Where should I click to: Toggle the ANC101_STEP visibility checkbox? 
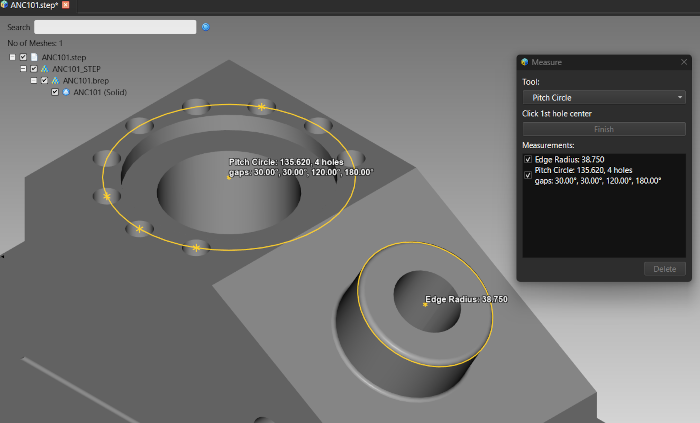pos(34,69)
